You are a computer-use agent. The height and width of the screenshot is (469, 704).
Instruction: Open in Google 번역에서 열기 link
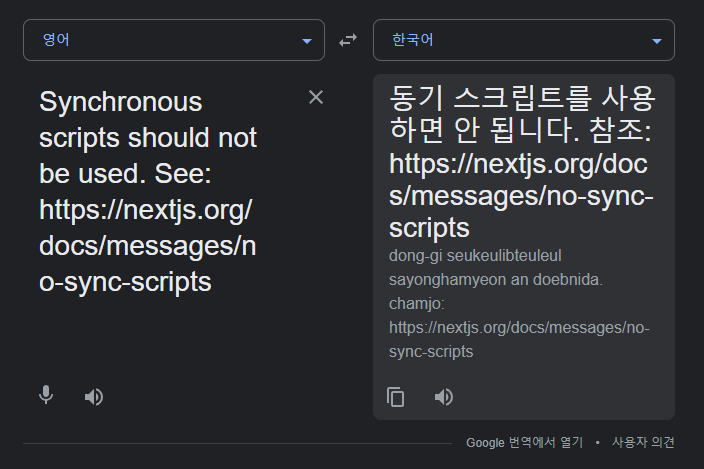click(x=524, y=443)
